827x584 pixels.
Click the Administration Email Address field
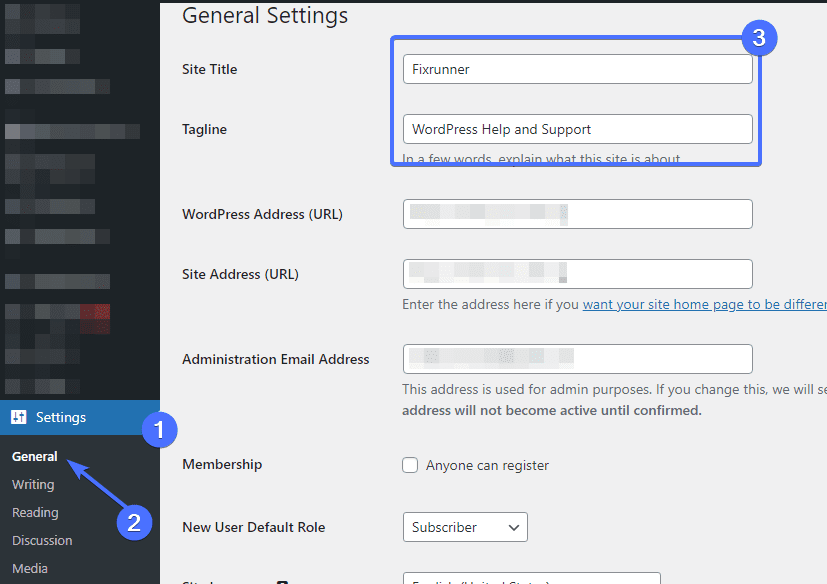click(x=578, y=359)
